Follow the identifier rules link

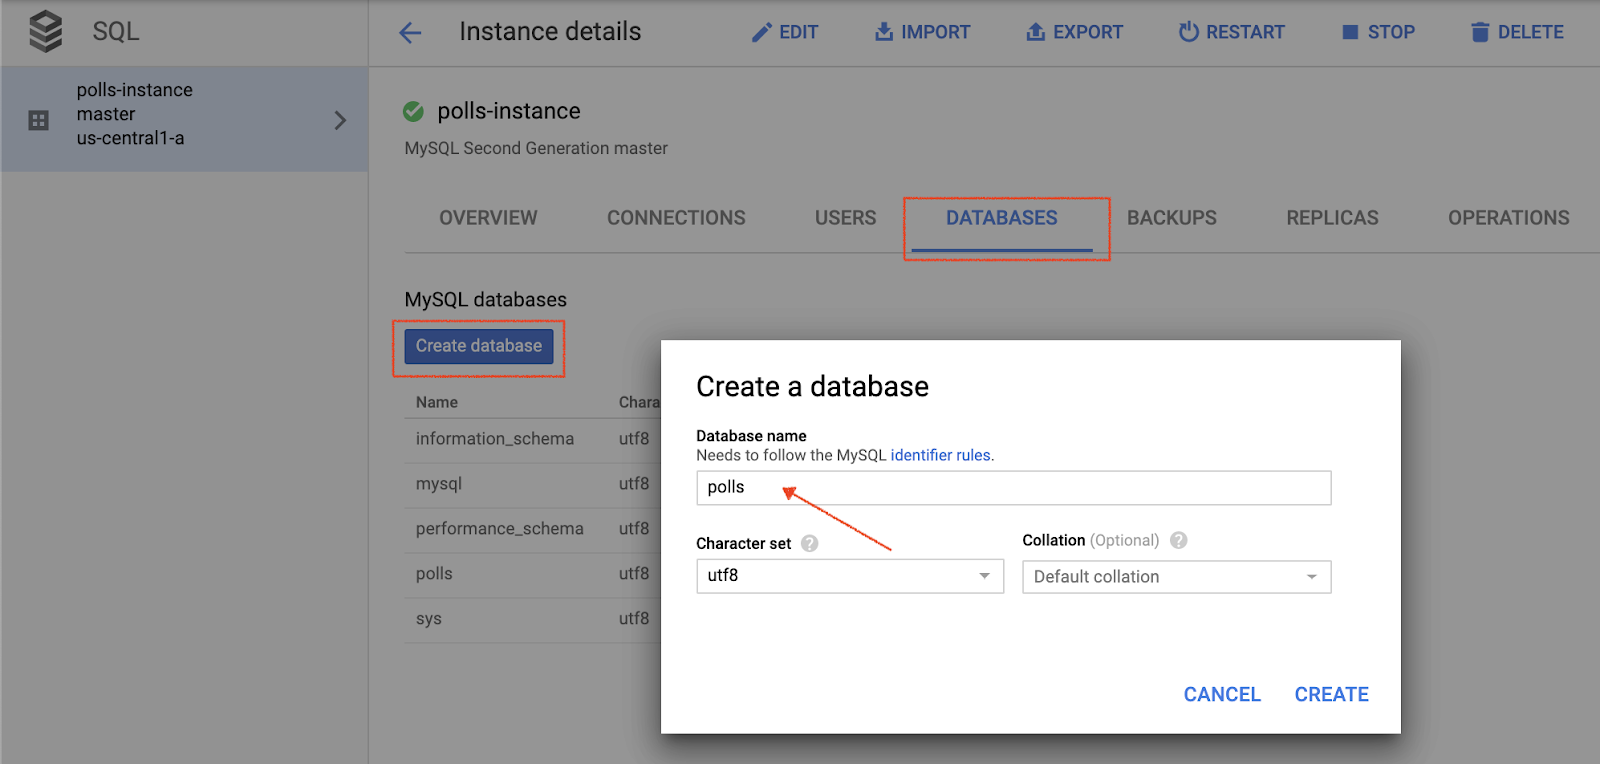[x=940, y=455]
